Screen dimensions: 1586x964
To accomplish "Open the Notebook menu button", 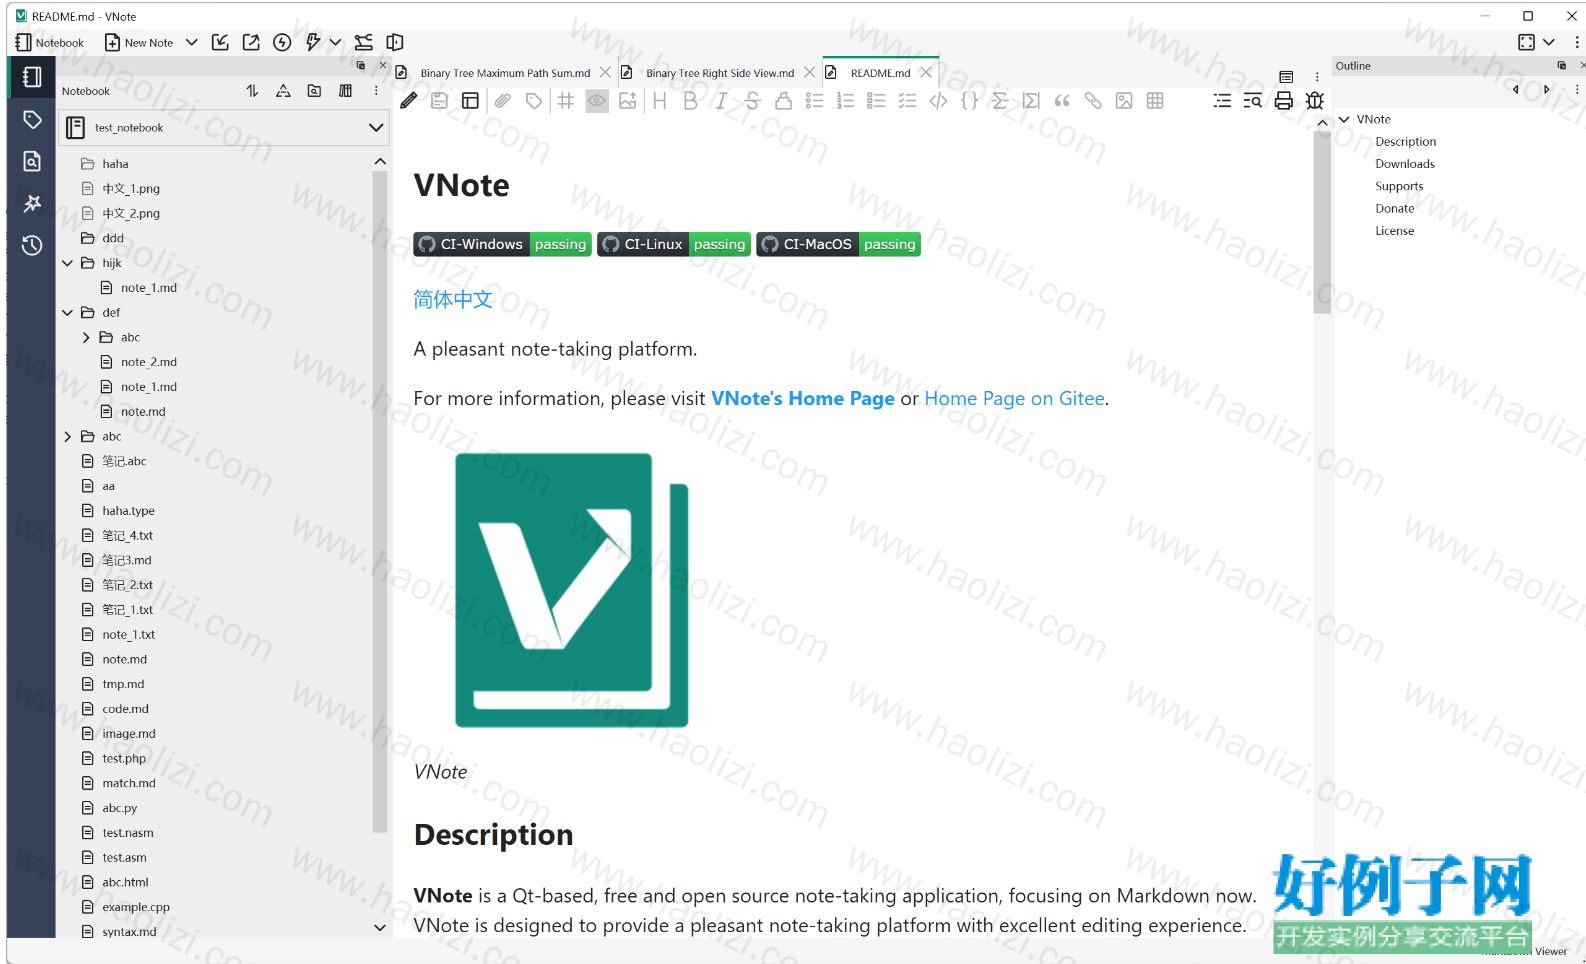I will 50,42.
